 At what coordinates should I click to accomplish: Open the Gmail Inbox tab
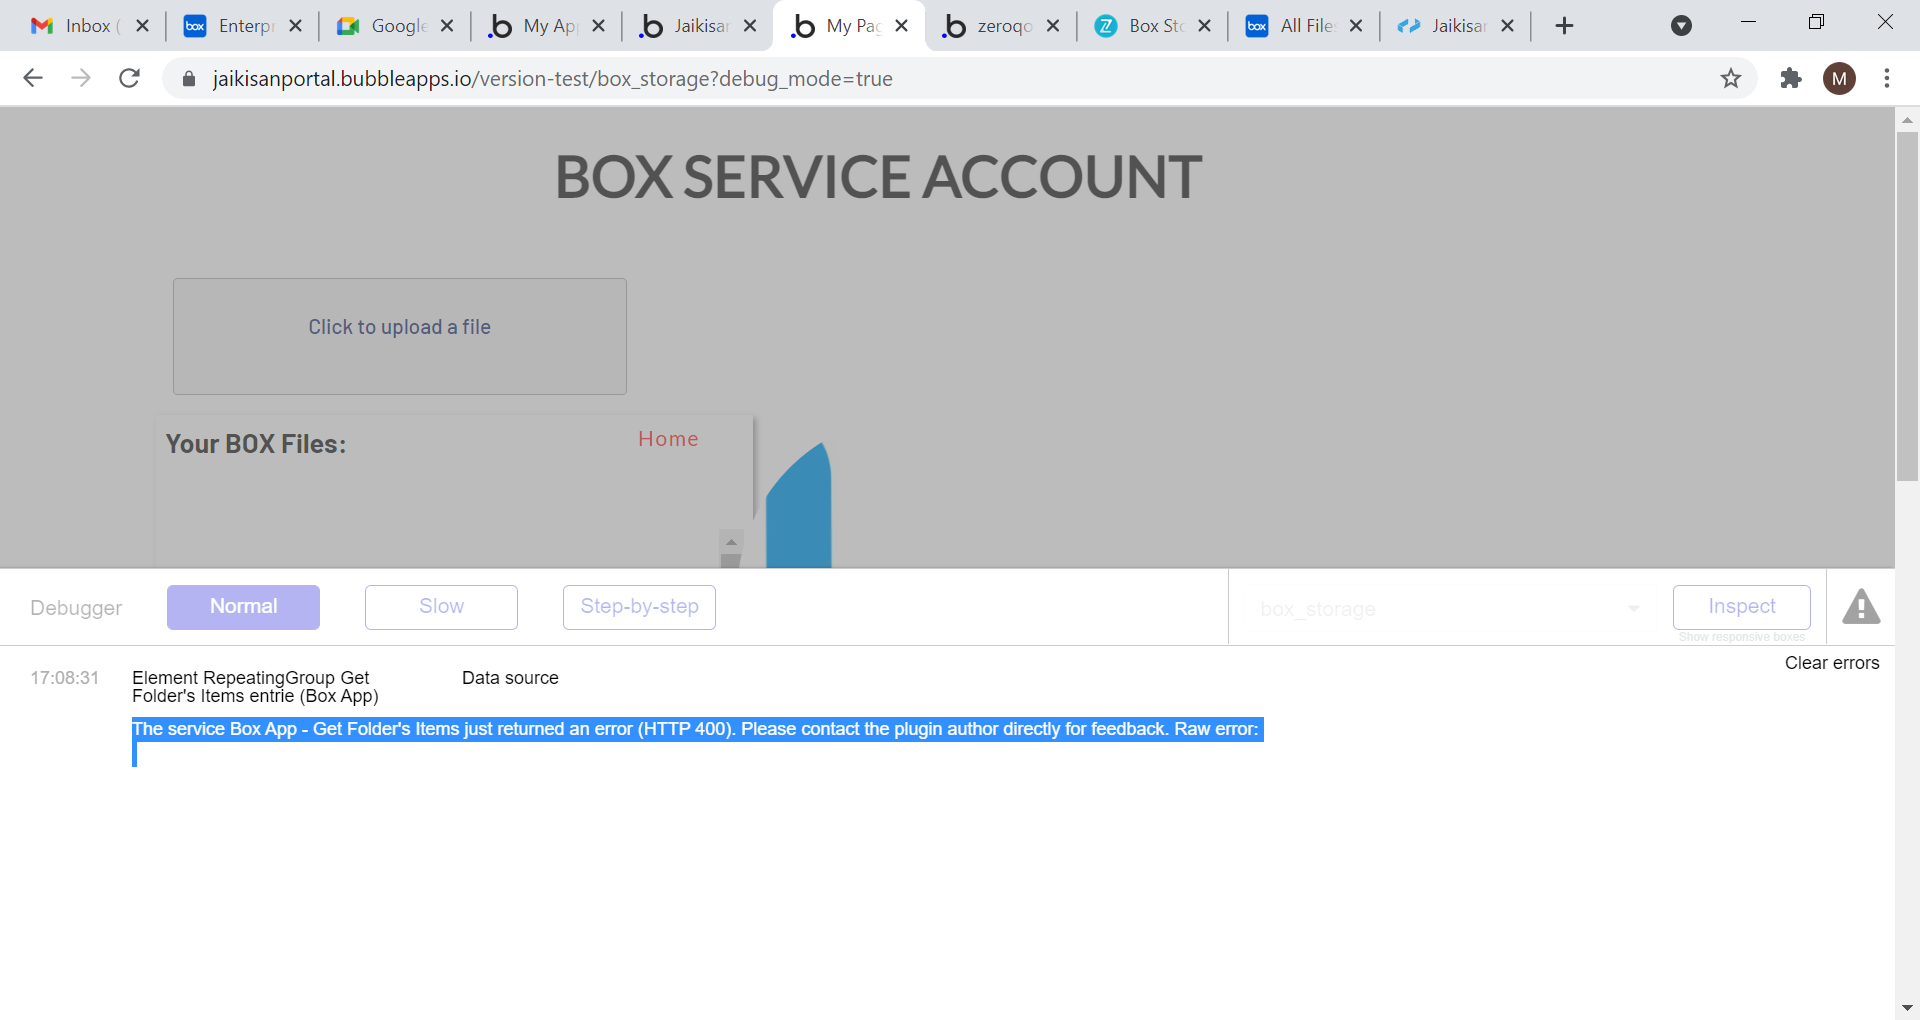pyautogui.click(x=72, y=26)
